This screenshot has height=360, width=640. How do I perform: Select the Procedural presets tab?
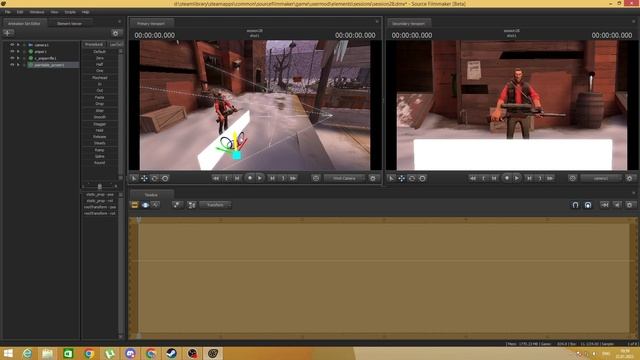[94, 44]
